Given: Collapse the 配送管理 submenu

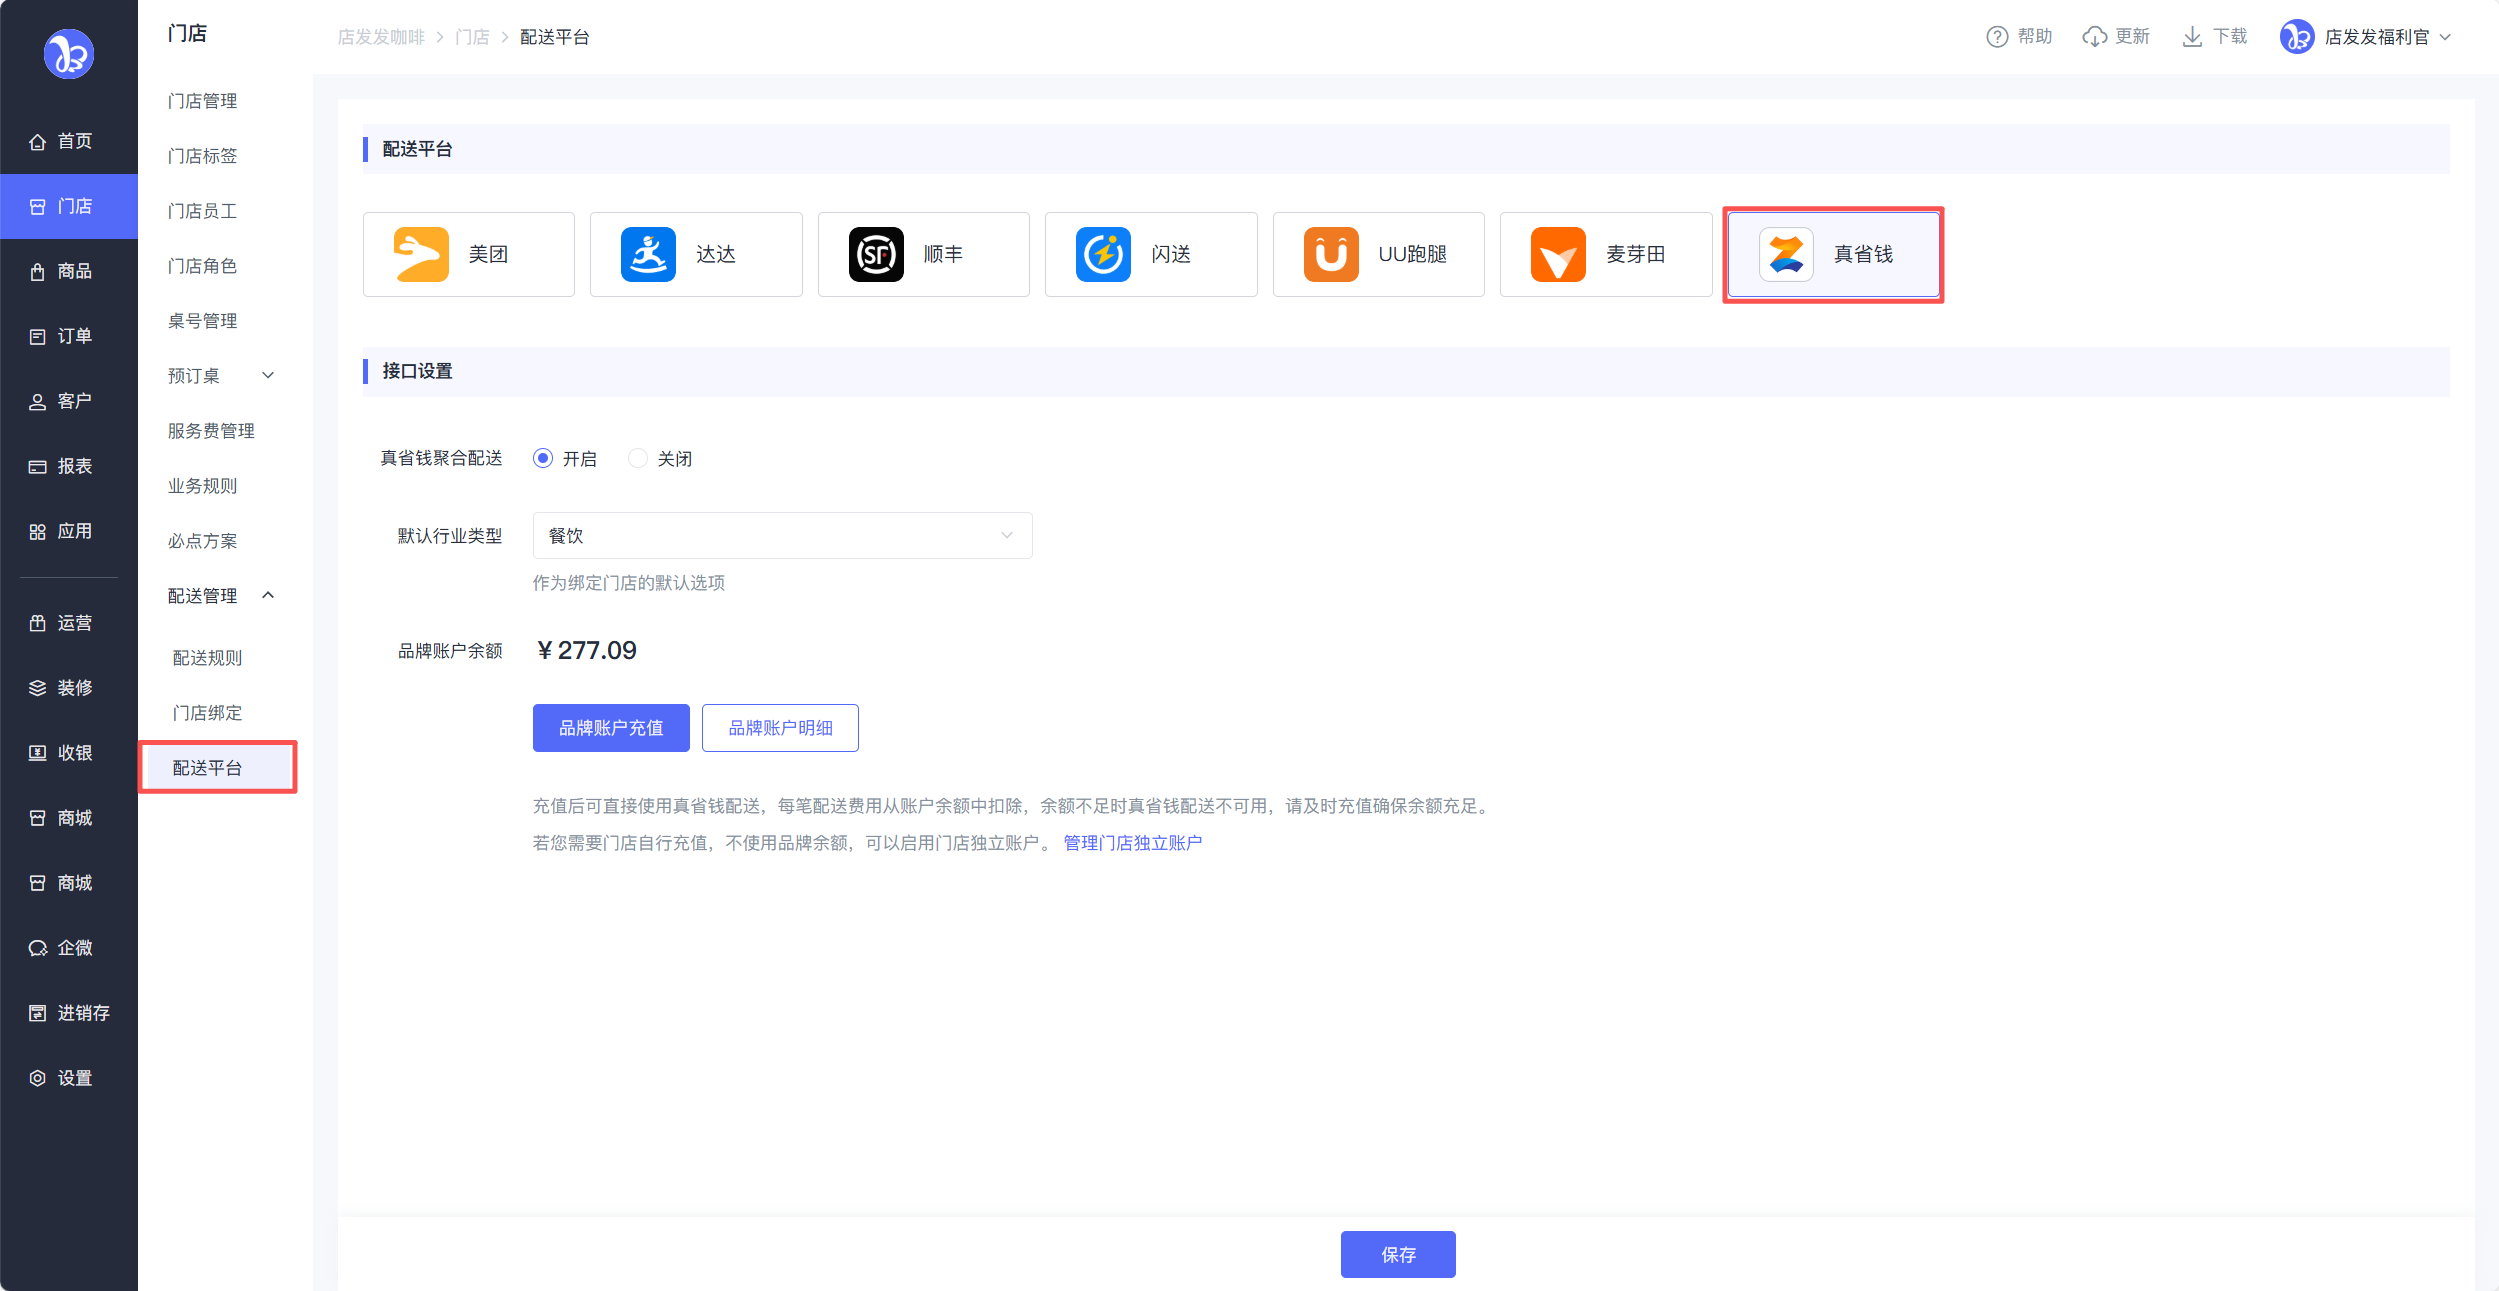Looking at the screenshot, I should [x=268, y=596].
